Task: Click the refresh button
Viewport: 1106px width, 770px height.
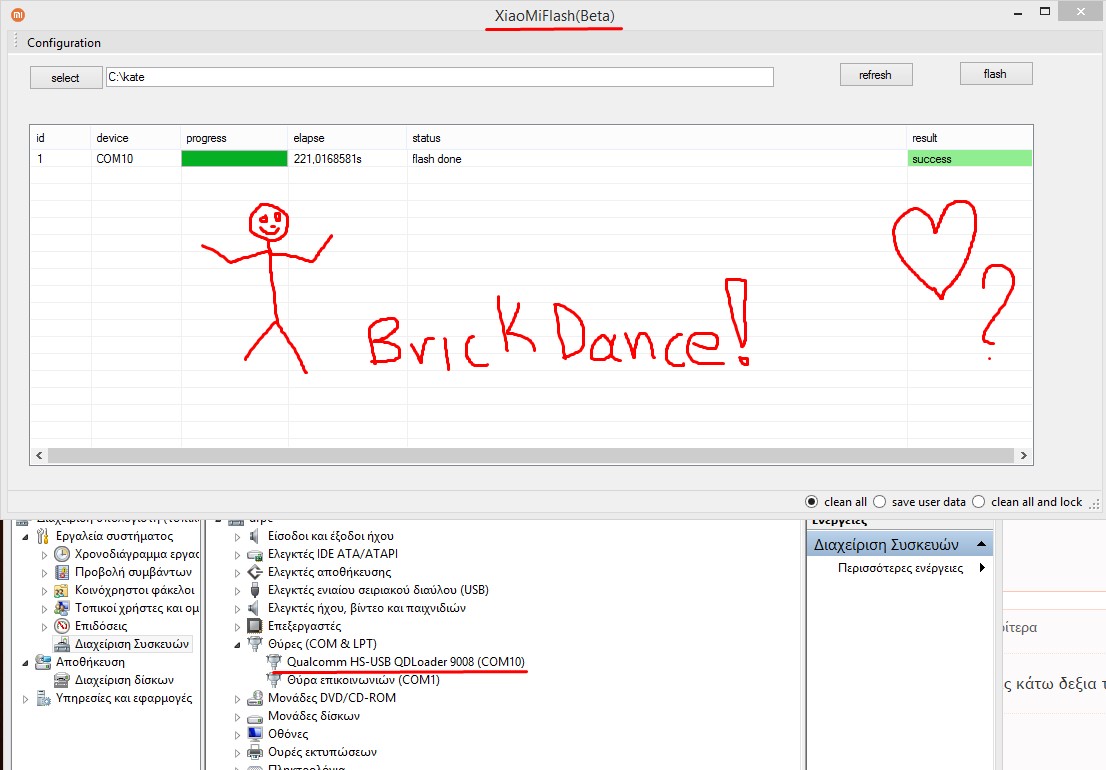Action: (x=875, y=75)
